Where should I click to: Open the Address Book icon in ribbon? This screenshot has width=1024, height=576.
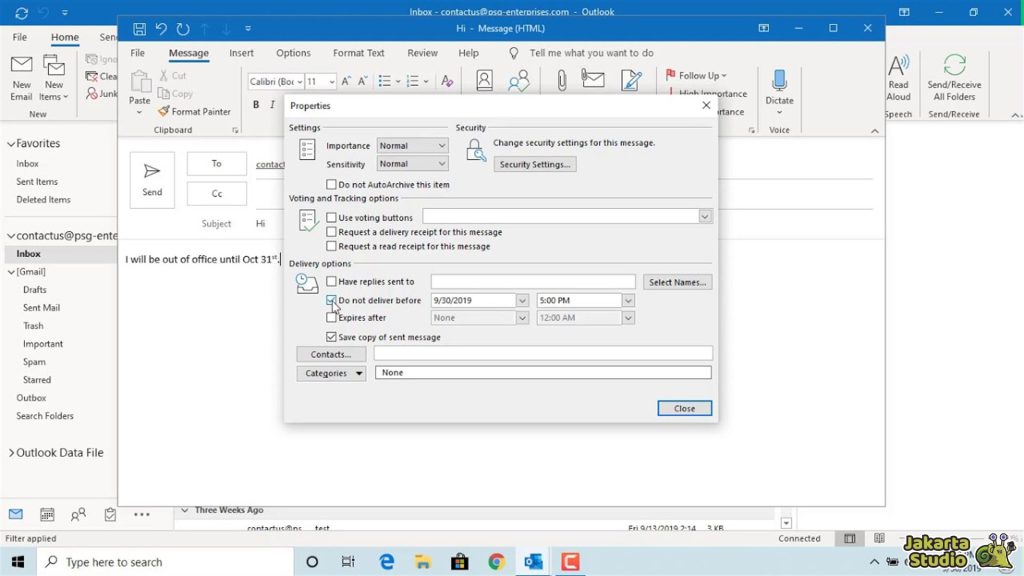(x=484, y=81)
